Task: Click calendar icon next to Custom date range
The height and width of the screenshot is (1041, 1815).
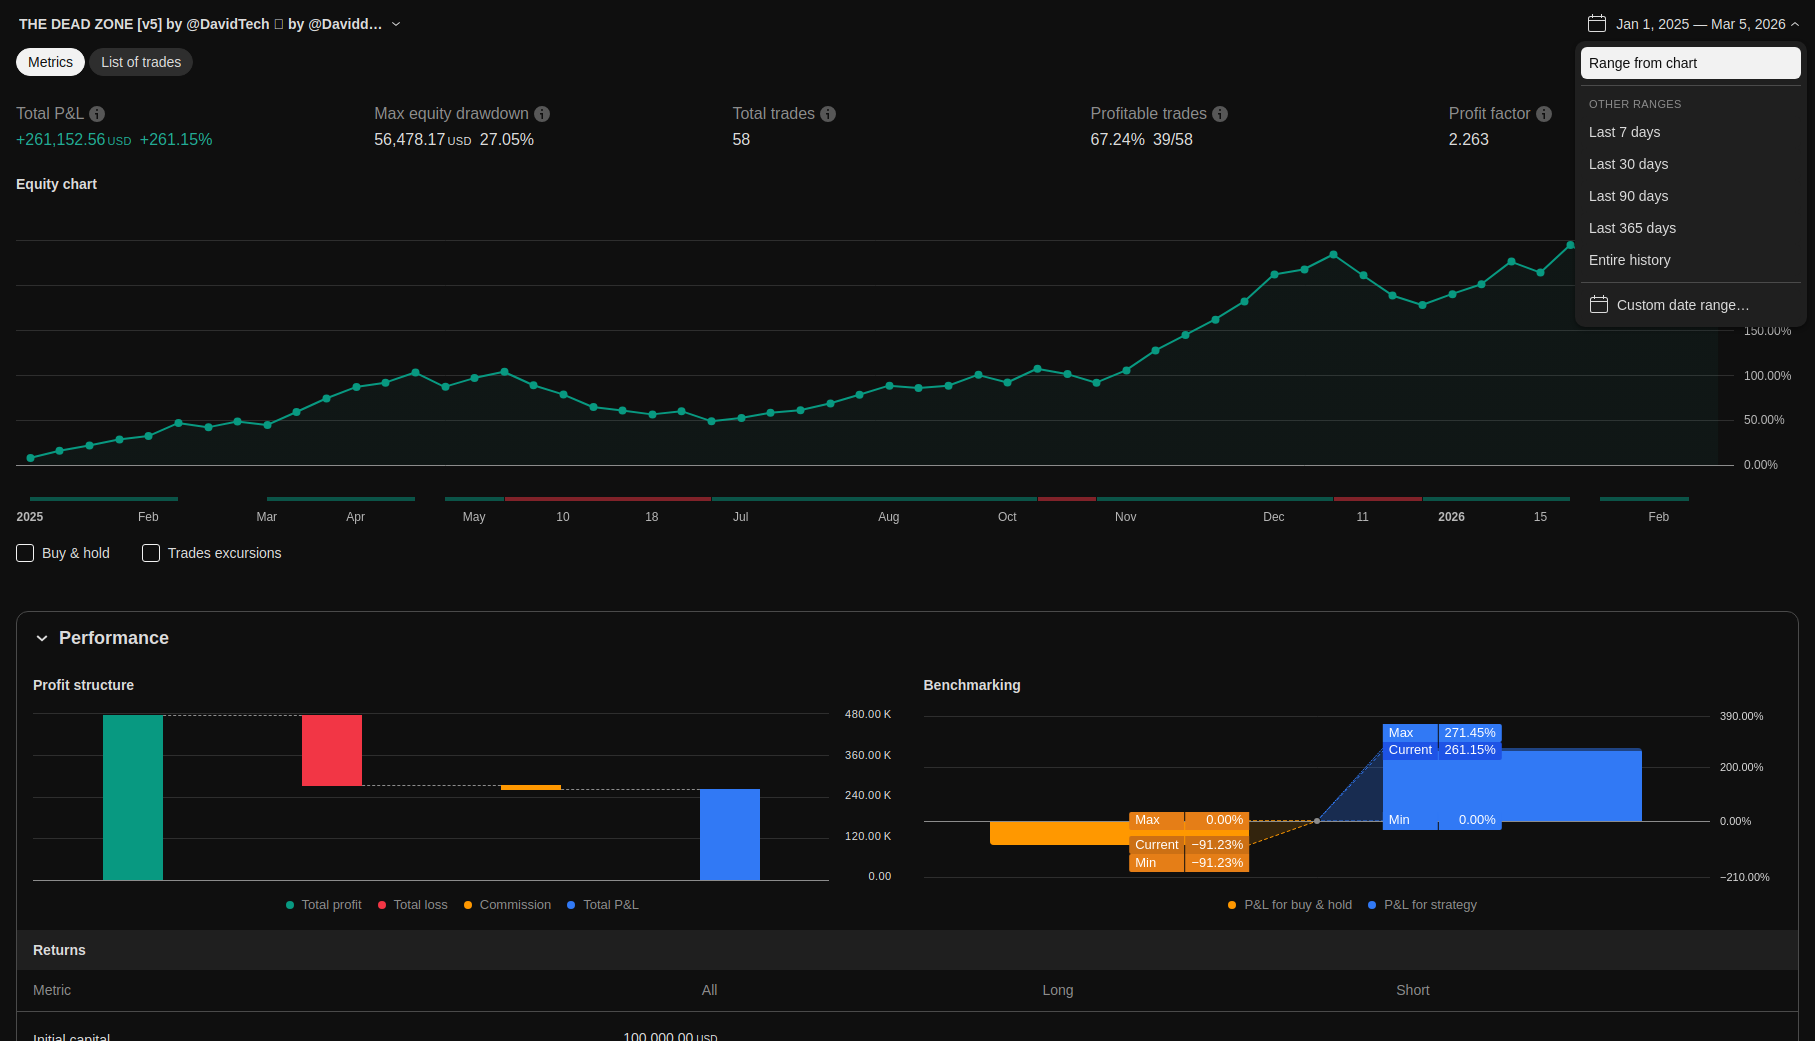Action: tap(1599, 305)
